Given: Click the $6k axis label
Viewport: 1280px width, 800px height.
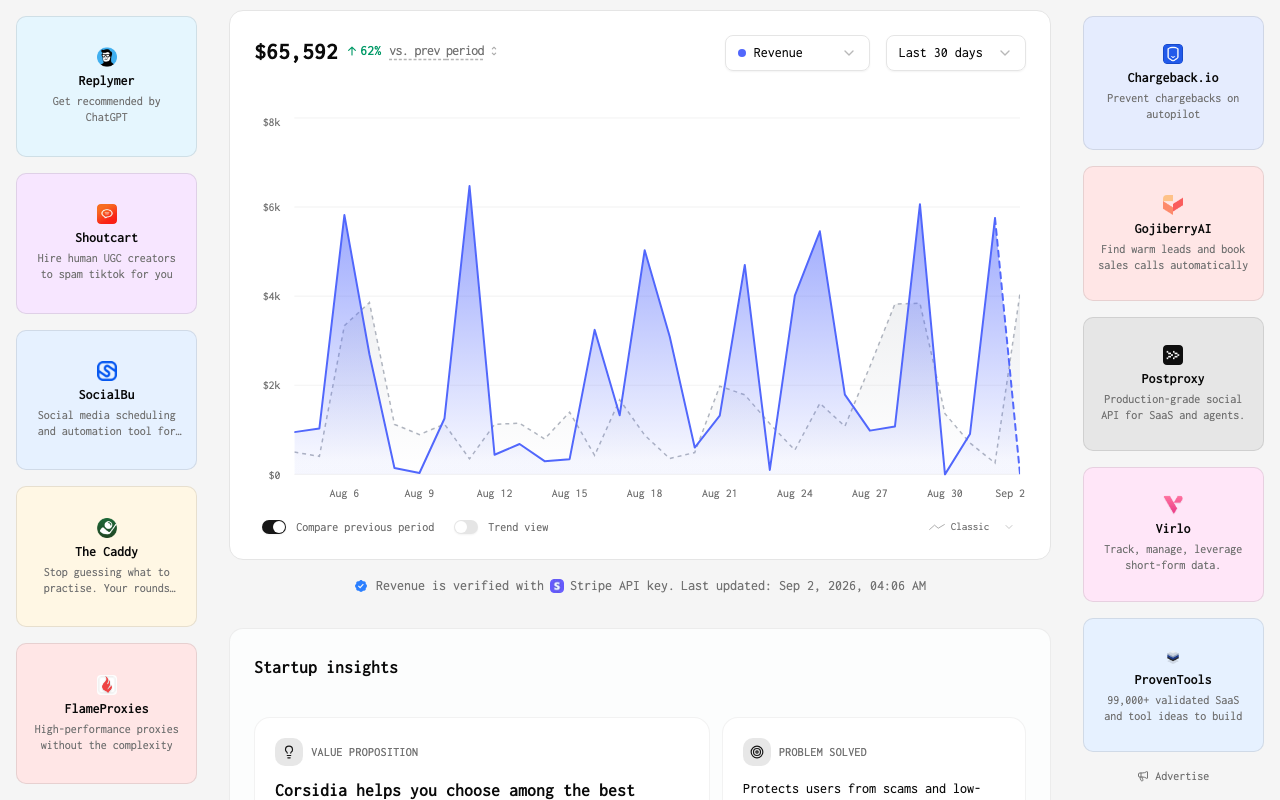Looking at the screenshot, I should tap(271, 207).
